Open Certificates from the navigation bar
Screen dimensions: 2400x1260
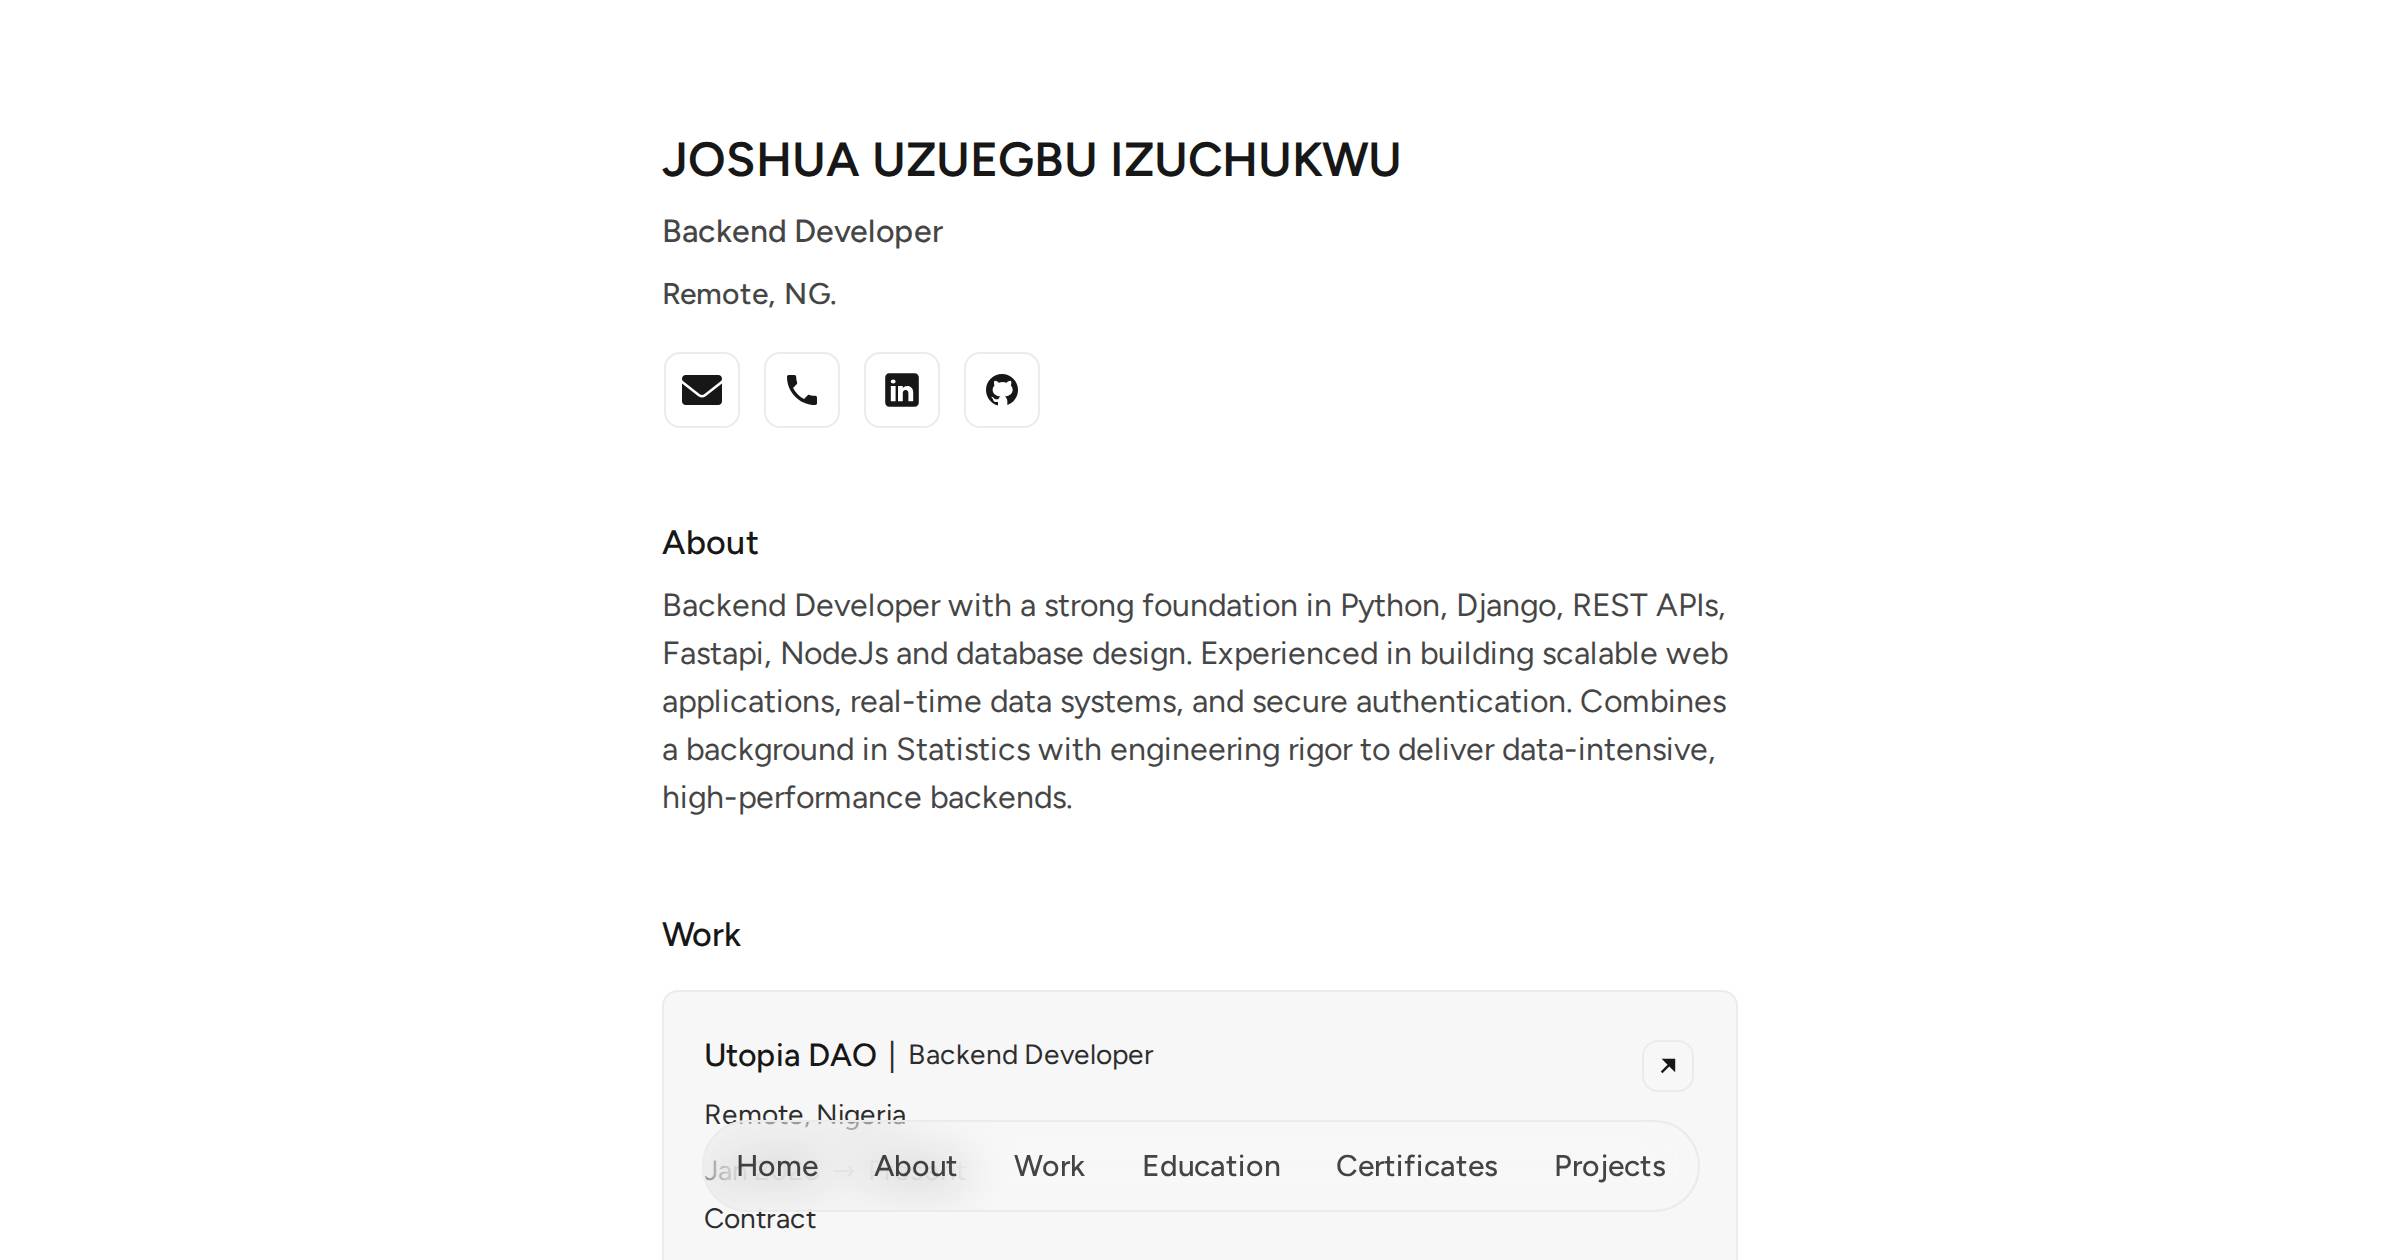click(x=1416, y=1166)
